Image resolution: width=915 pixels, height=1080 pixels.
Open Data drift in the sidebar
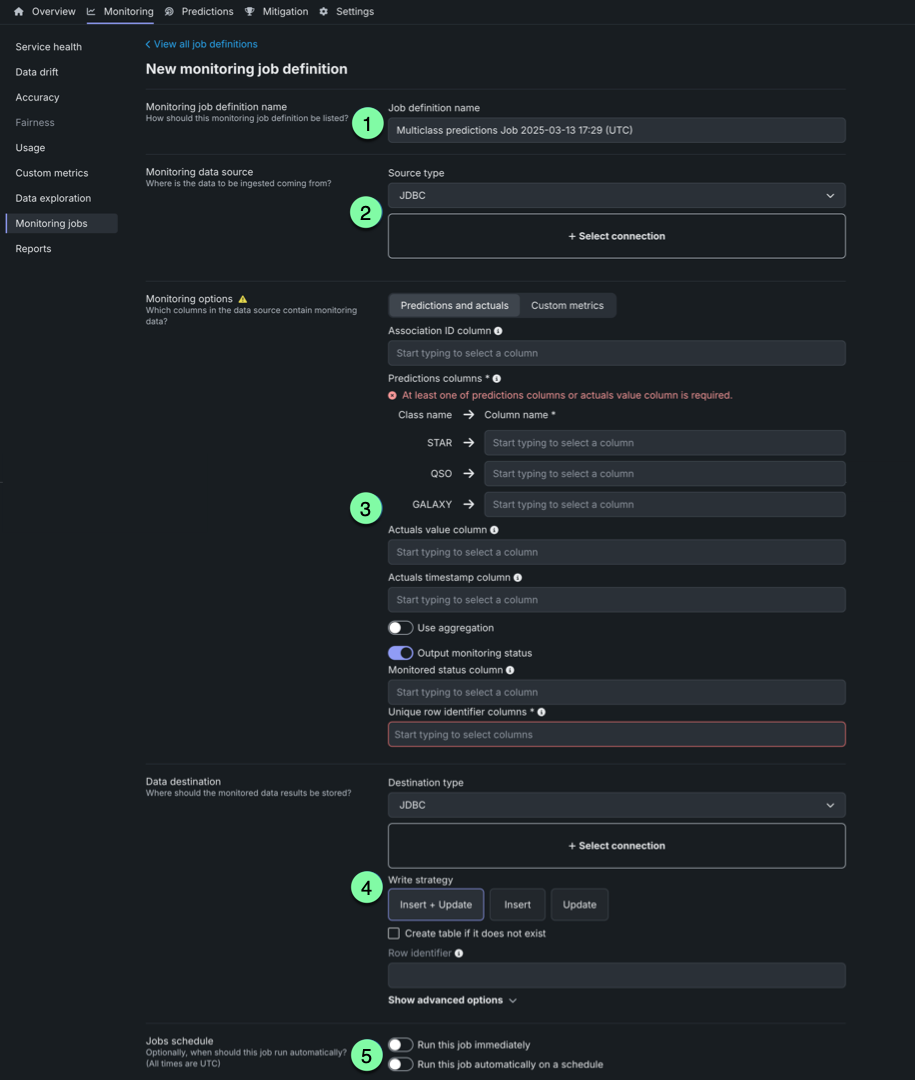tap(39, 72)
